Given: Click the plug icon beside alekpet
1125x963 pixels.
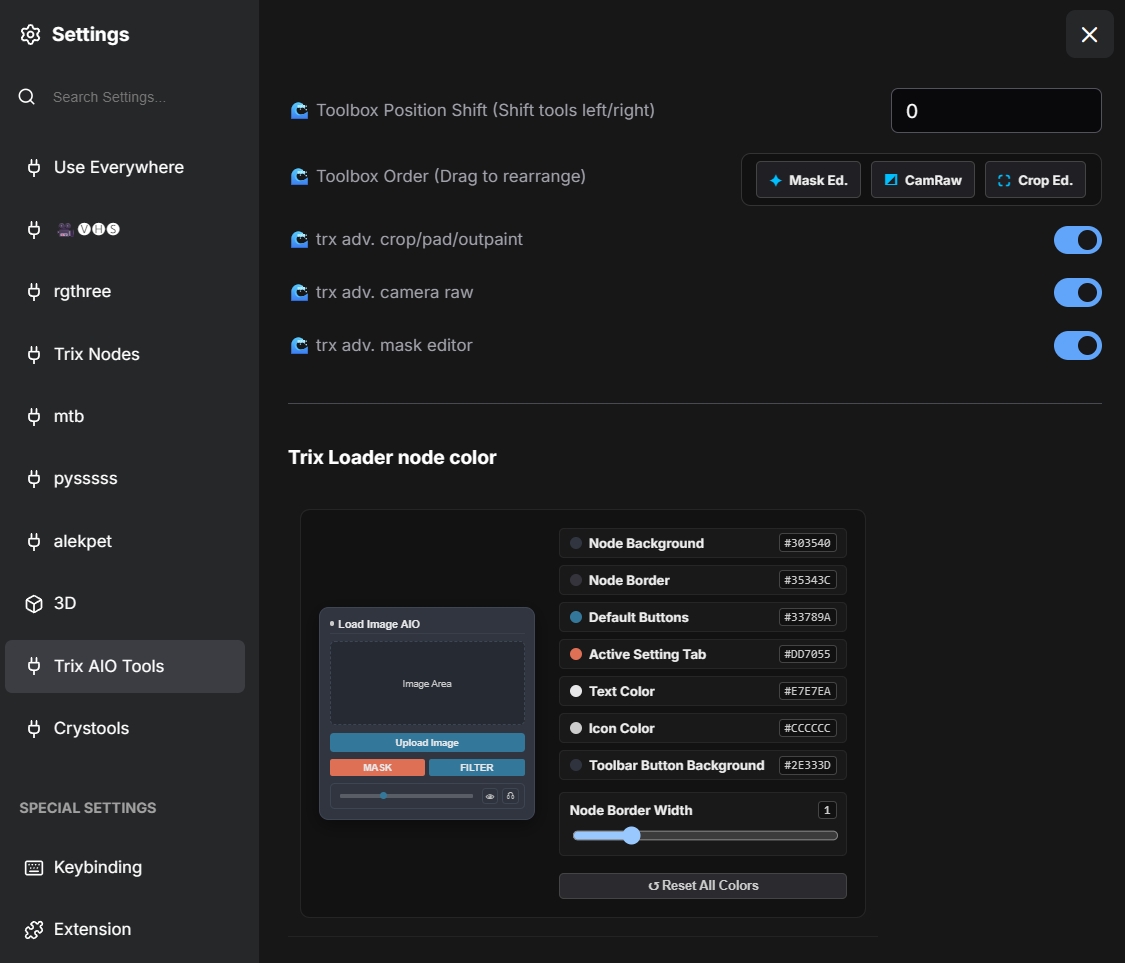Looking at the screenshot, I should [34, 541].
